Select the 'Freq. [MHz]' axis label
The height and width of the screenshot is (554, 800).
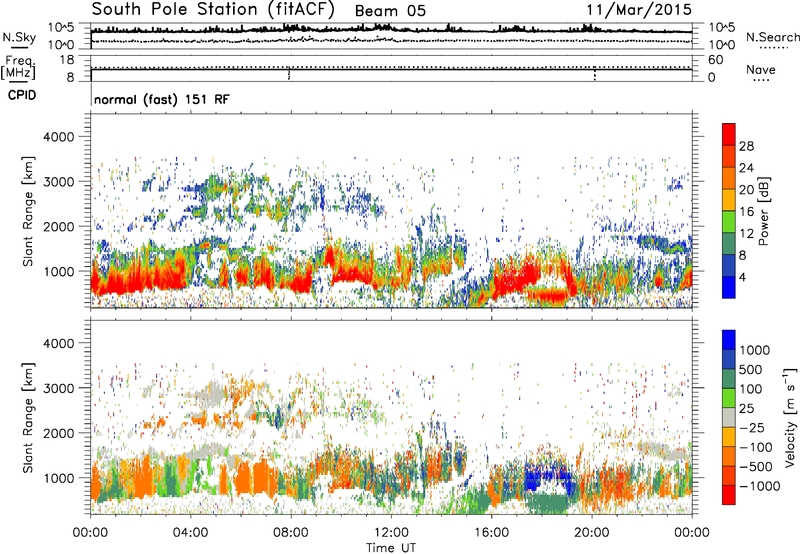point(19,68)
